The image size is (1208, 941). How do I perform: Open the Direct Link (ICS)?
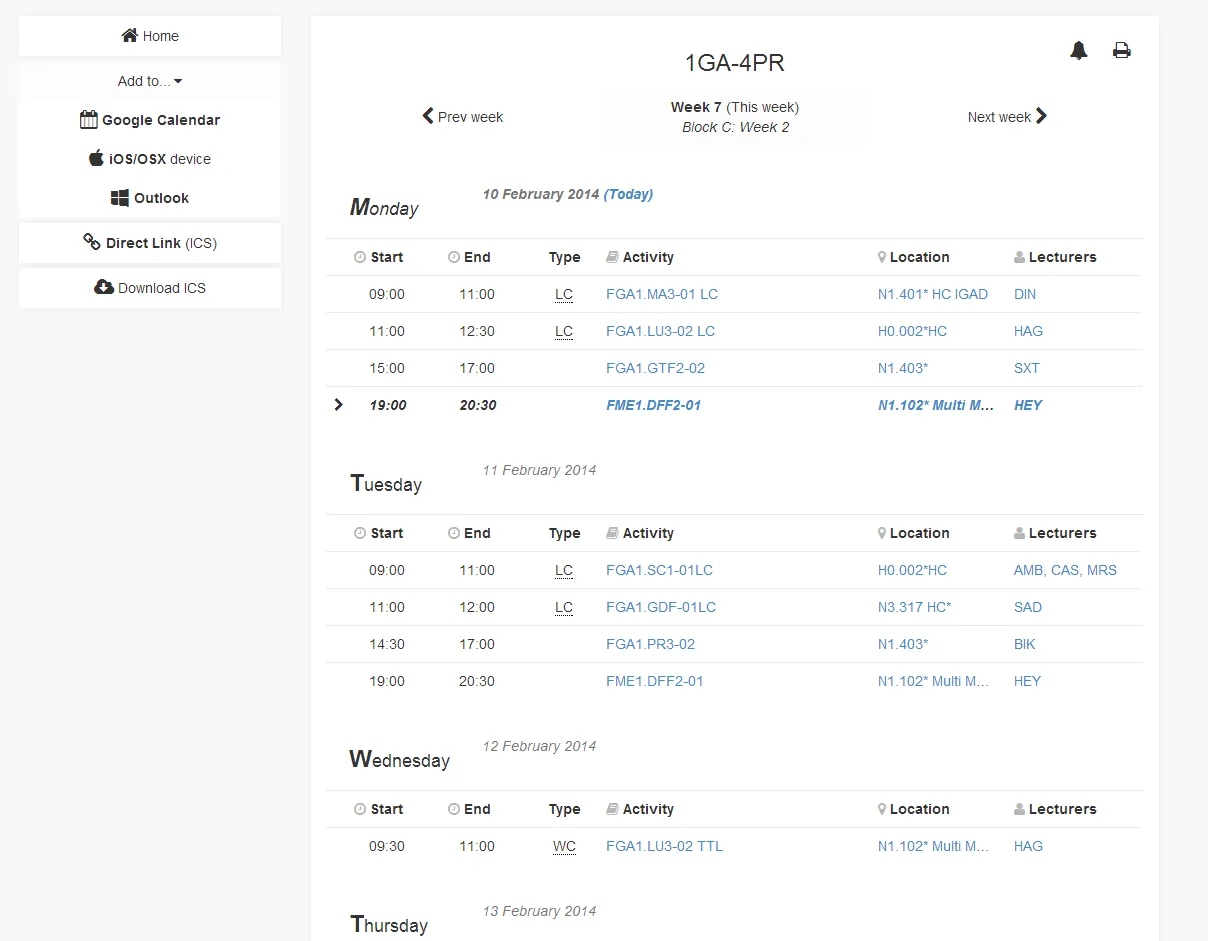[150, 243]
